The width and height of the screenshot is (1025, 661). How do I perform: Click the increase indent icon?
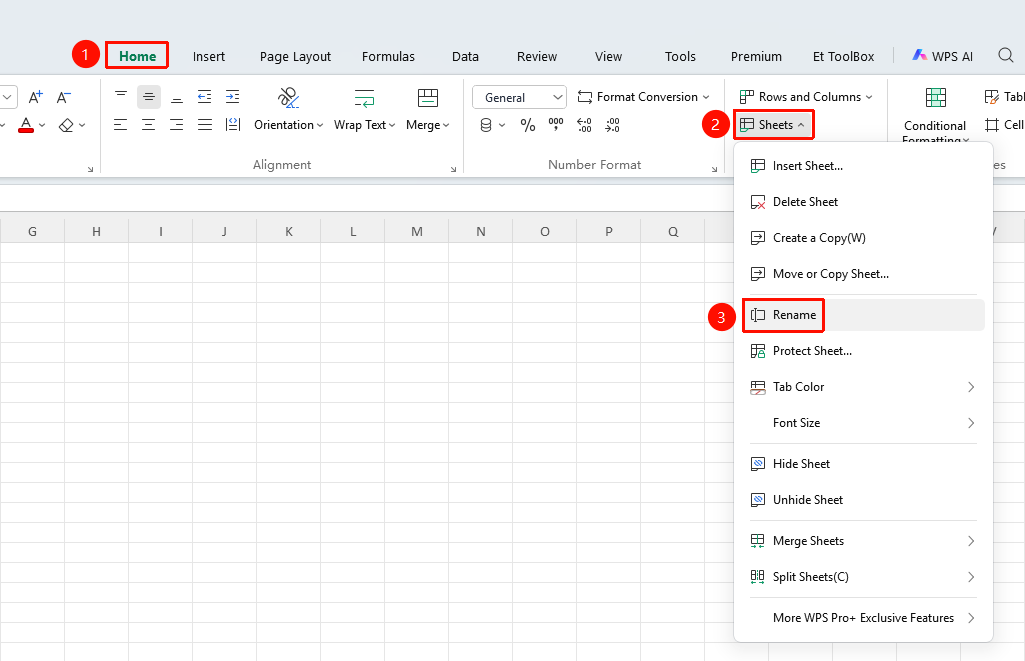233,97
